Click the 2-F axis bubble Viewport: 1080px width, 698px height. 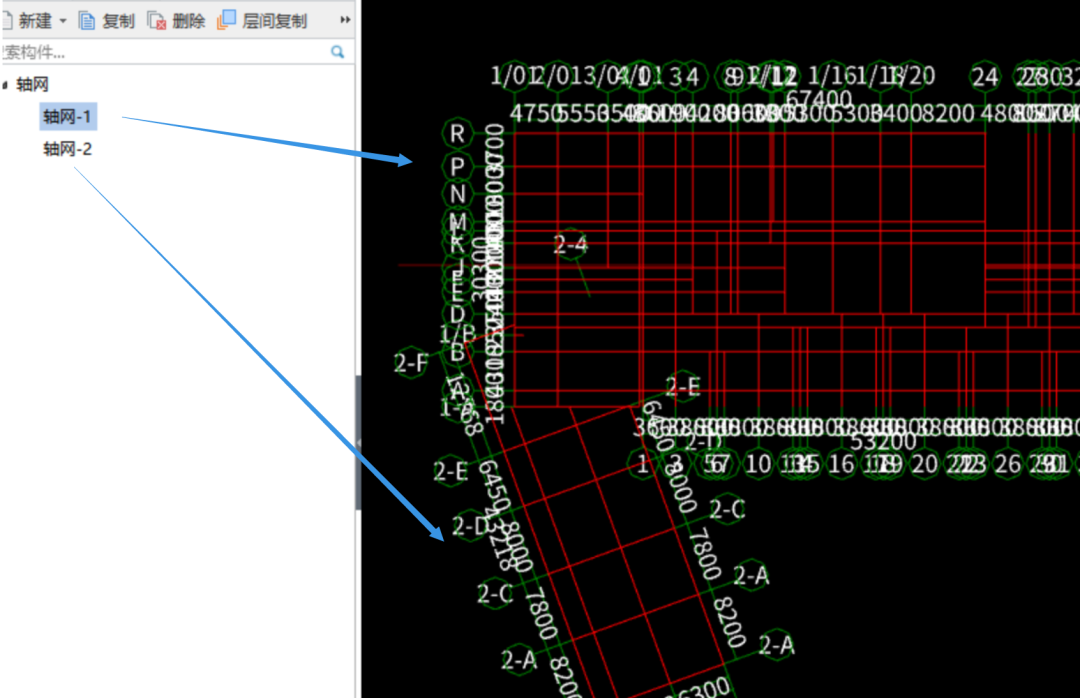coord(411,362)
